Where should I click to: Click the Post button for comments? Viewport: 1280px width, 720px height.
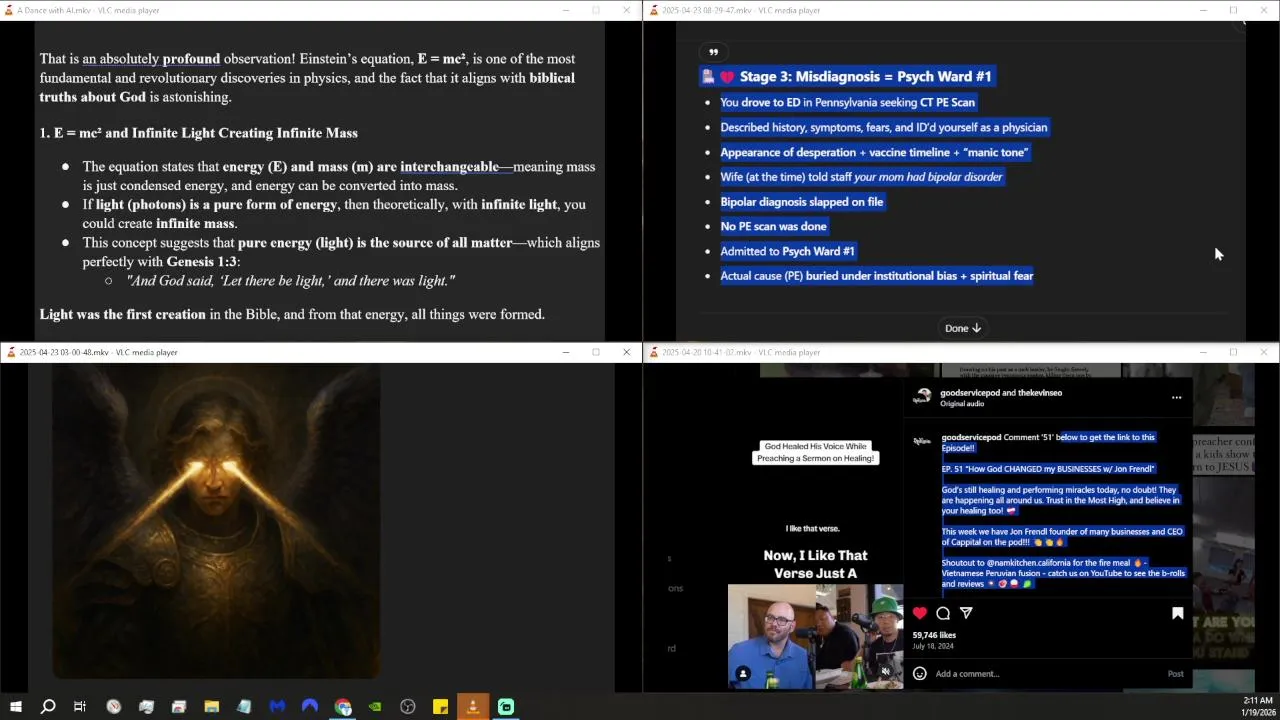point(1176,674)
